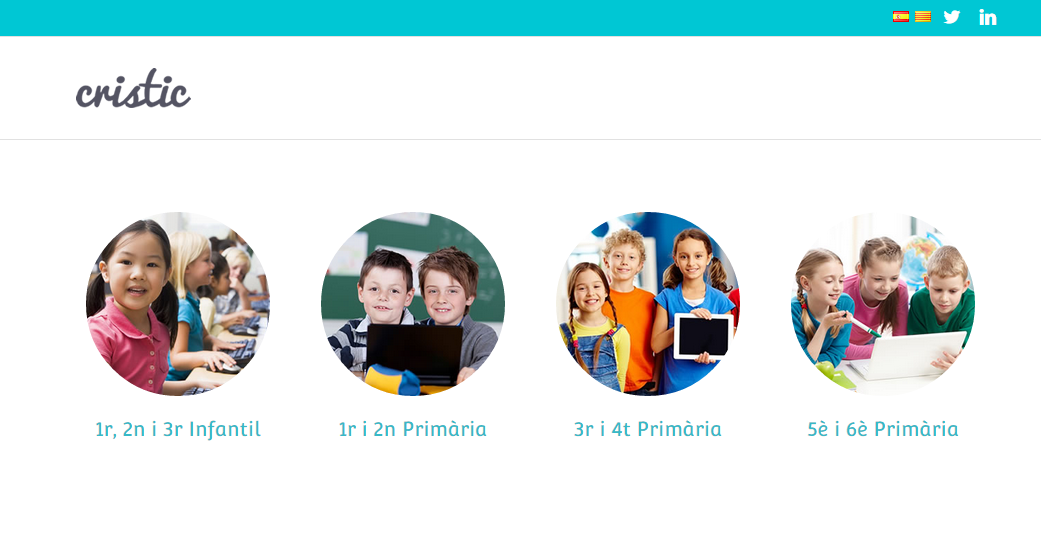This screenshot has height=533, width=1041.
Task: Choose the circular photo of kids holding a tablet
Action: pyautogui.click(x=647, y=303)
